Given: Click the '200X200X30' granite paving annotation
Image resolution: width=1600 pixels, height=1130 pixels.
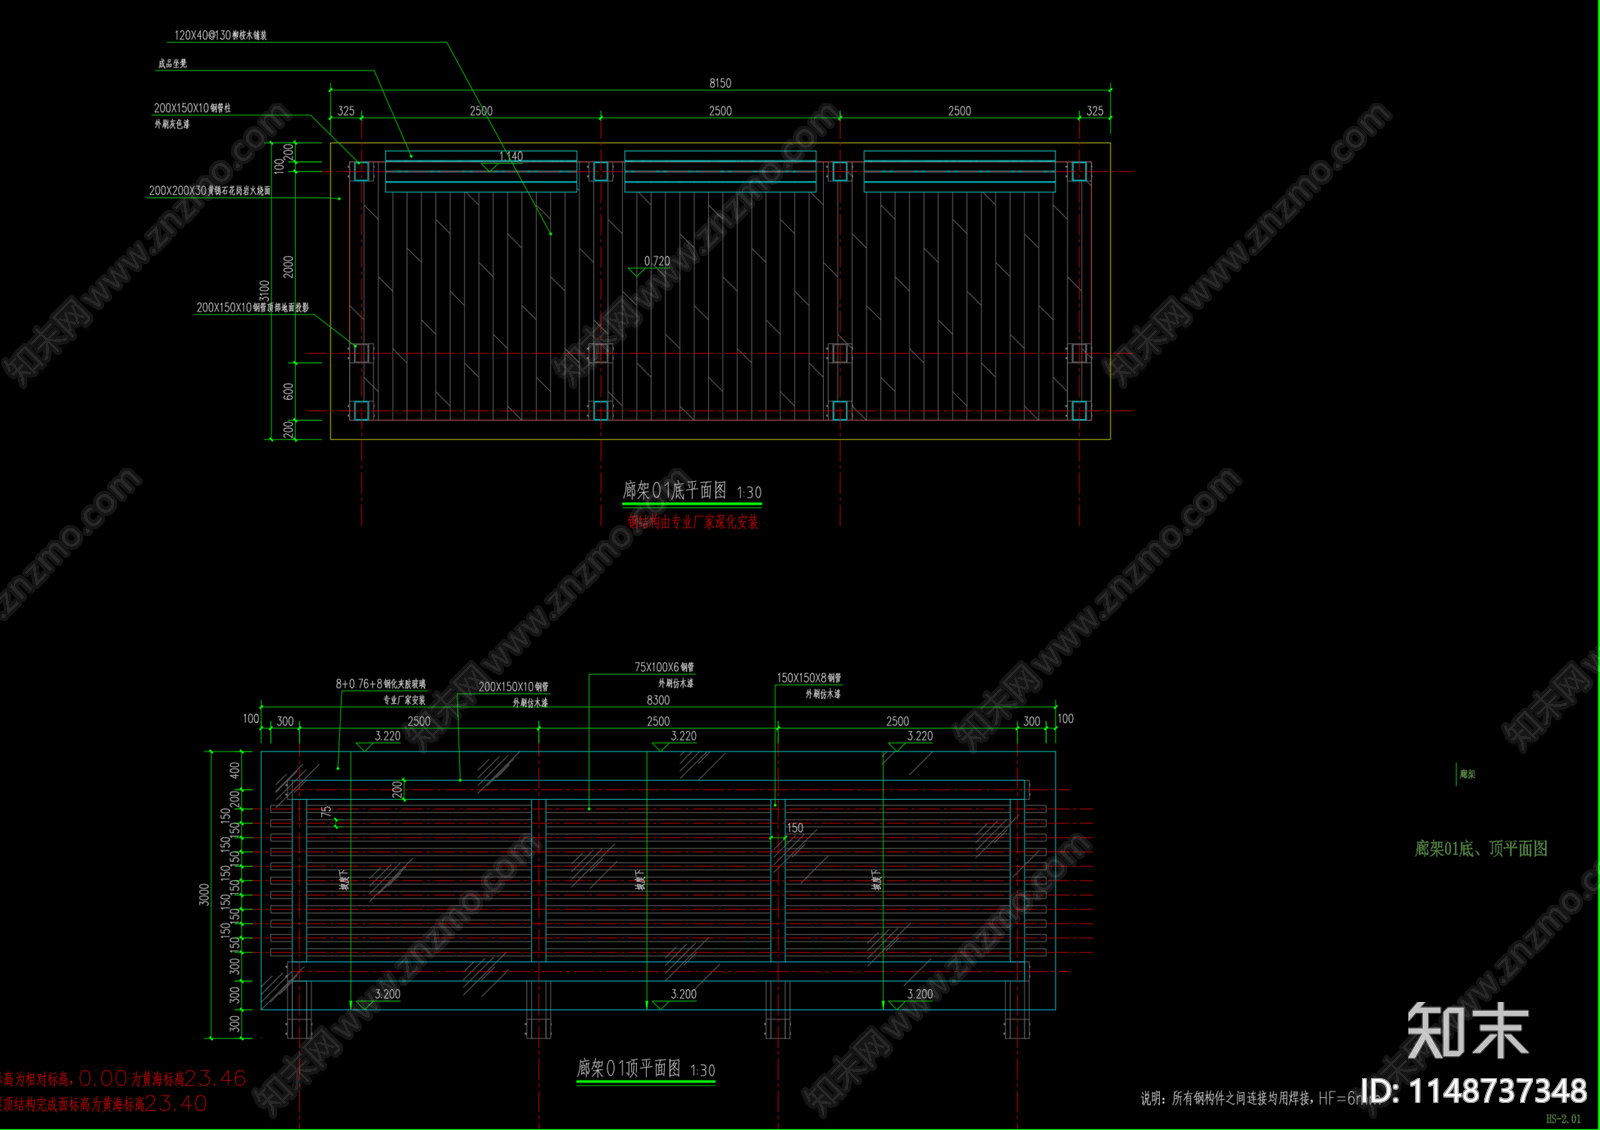Looking at the screenshot, I should (x=210, y=190).
